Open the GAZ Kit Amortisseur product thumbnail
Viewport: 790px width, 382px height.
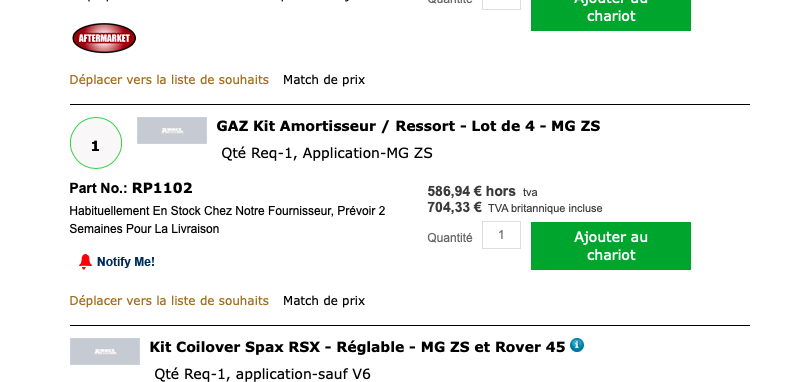point(172,131)
